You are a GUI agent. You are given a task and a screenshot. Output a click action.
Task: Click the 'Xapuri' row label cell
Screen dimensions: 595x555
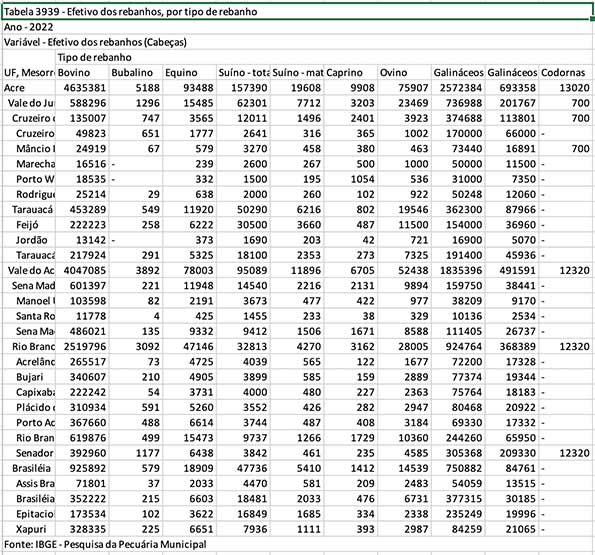coord(28,529)
